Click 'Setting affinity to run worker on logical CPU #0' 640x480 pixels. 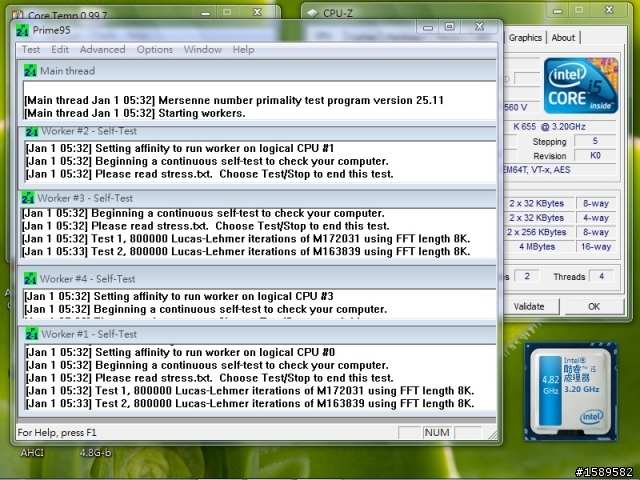point(180,352)
